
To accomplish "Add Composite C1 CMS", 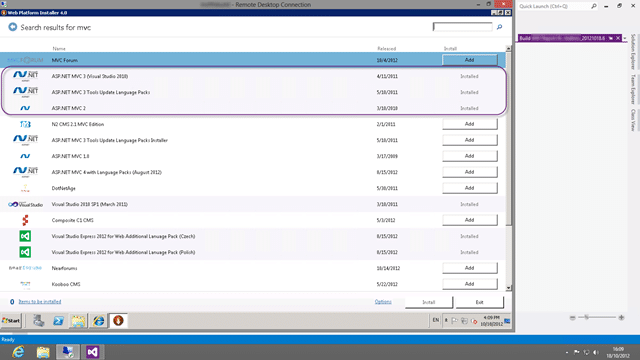I will (x=470, y=220).
